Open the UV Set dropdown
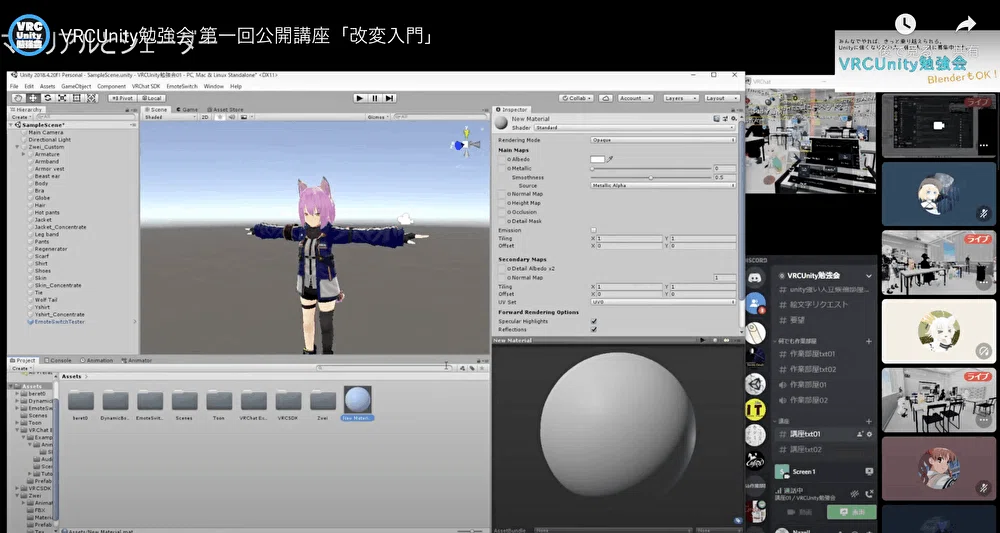1000x533 pixels. [663, 302]
